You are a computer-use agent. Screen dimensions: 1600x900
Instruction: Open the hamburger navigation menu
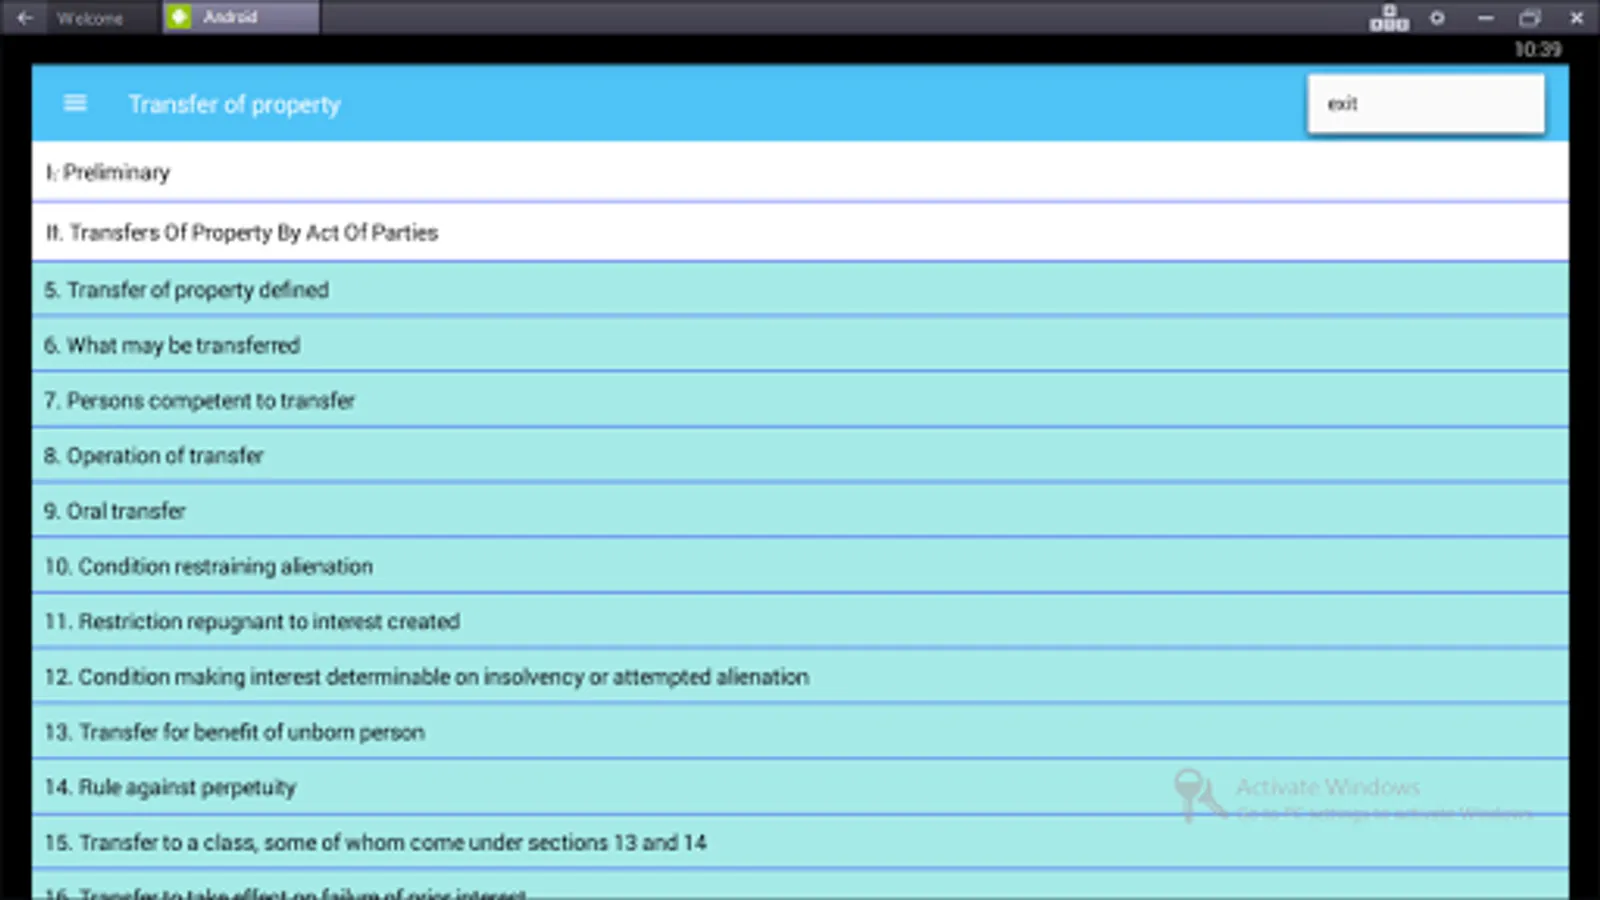click(x=75, y=103)
